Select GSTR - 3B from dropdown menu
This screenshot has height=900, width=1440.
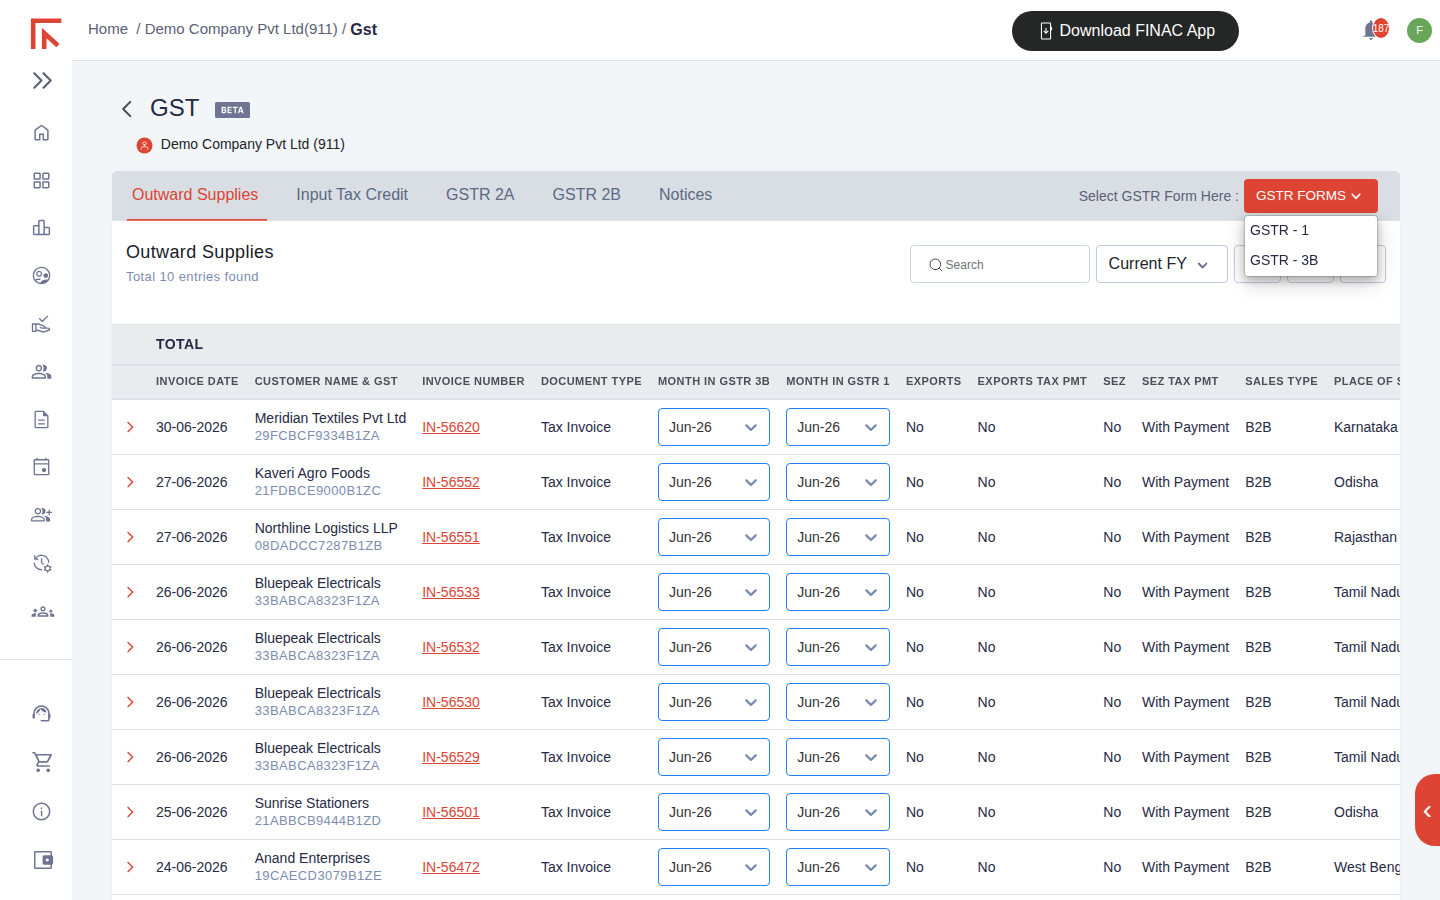click(x=1311, y=260)
